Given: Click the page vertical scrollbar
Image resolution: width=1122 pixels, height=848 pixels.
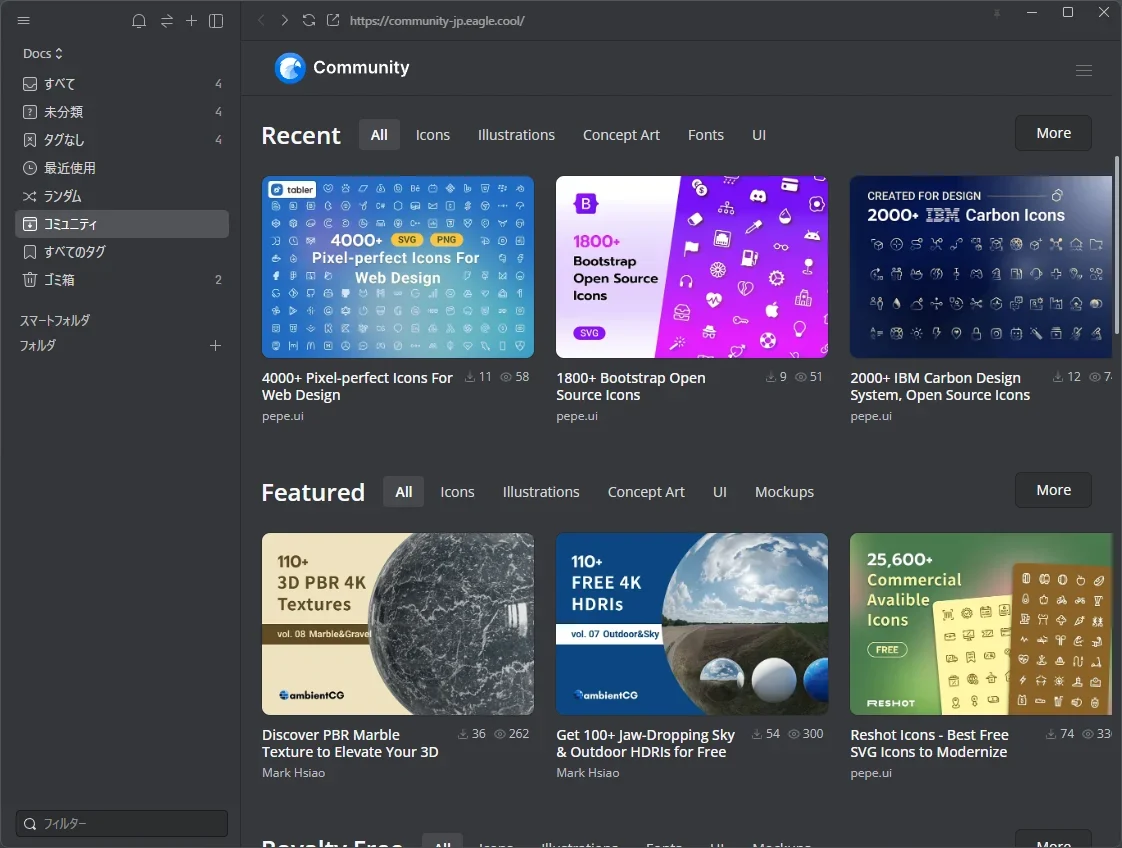Looking at the screenshot, I should [x=1116, y=245].
